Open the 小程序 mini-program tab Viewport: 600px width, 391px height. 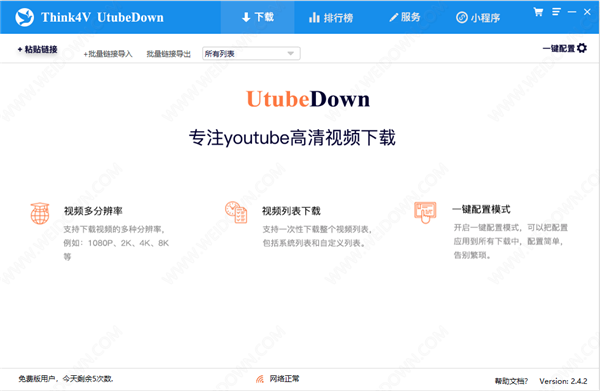478,18
